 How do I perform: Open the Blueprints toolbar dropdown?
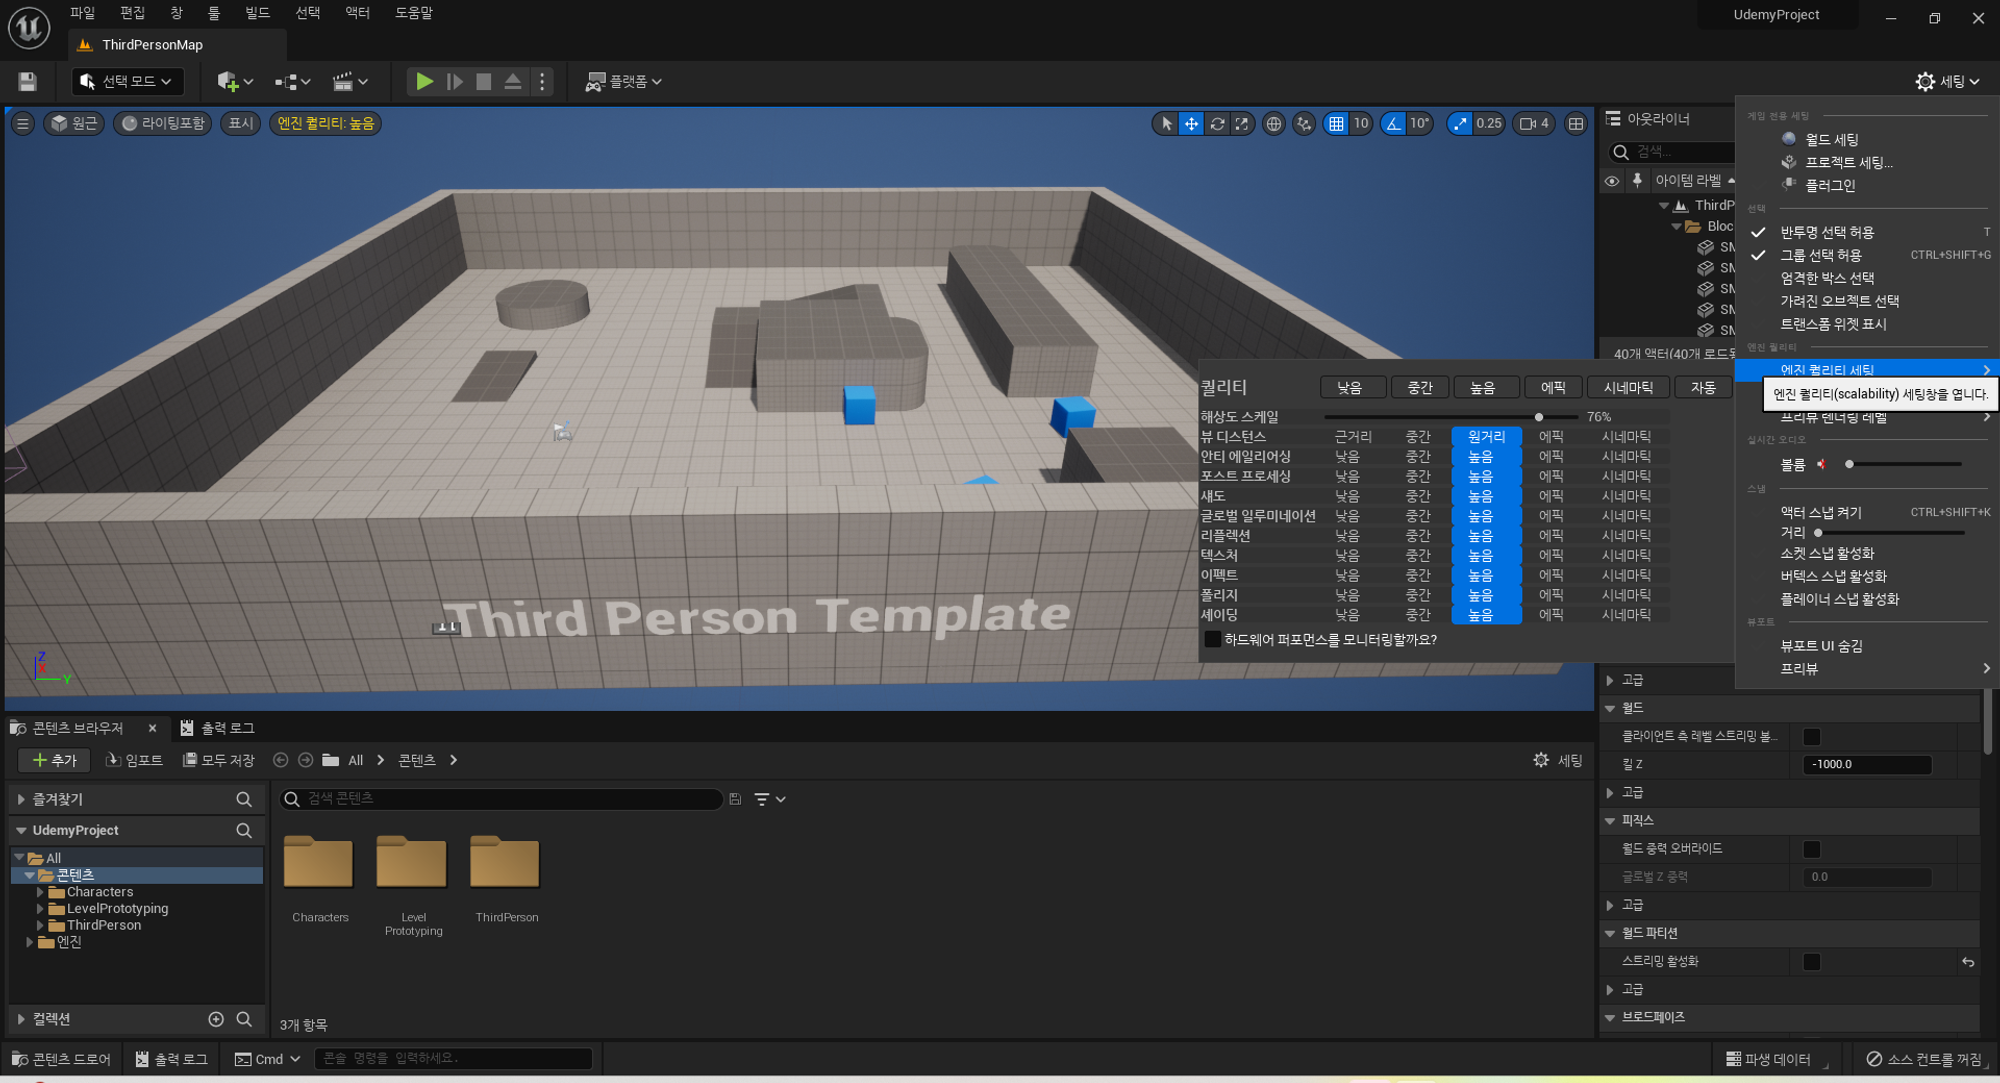pos(293,81)
